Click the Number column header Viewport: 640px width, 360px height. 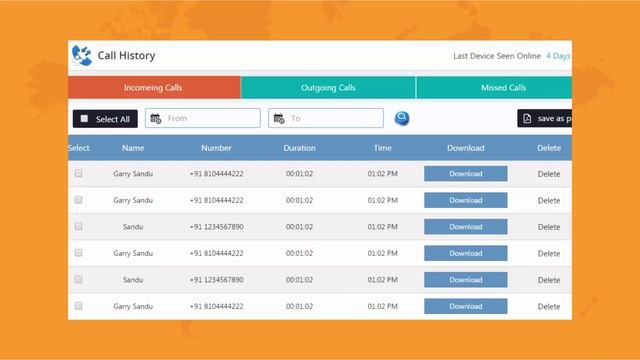coord(216,148)
